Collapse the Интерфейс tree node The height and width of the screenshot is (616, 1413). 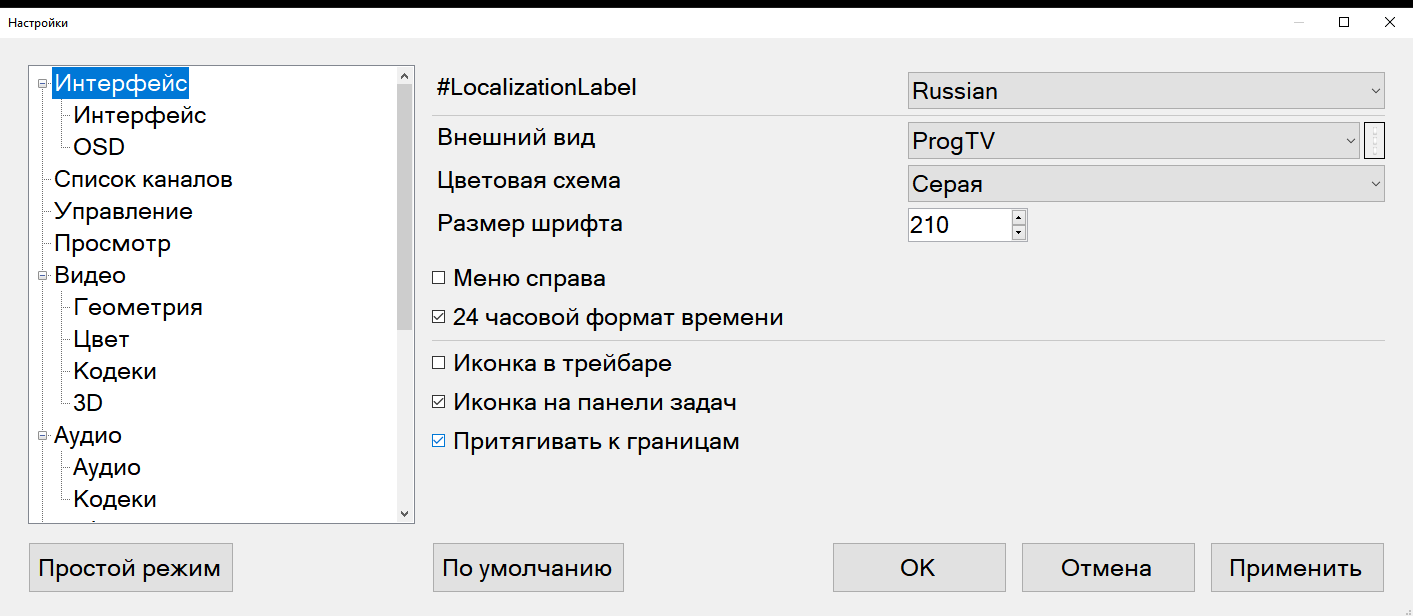pos(42,84)
